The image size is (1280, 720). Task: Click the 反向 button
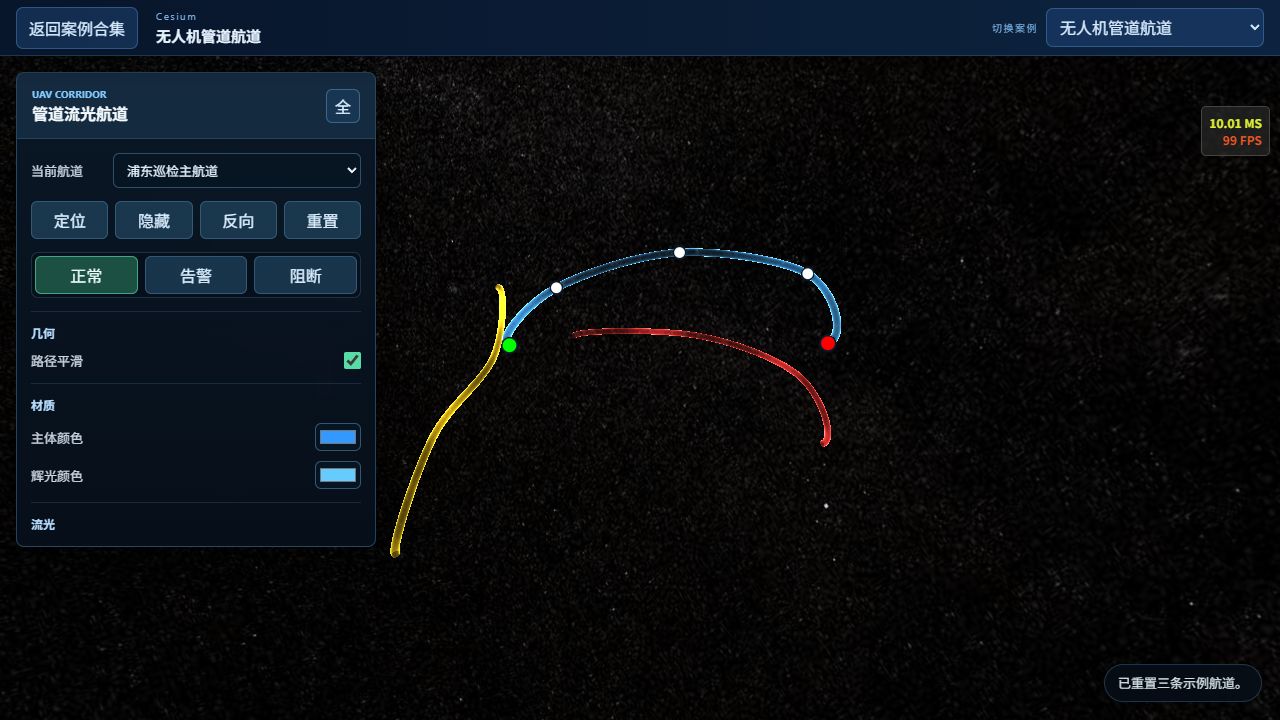pos(238,220)
